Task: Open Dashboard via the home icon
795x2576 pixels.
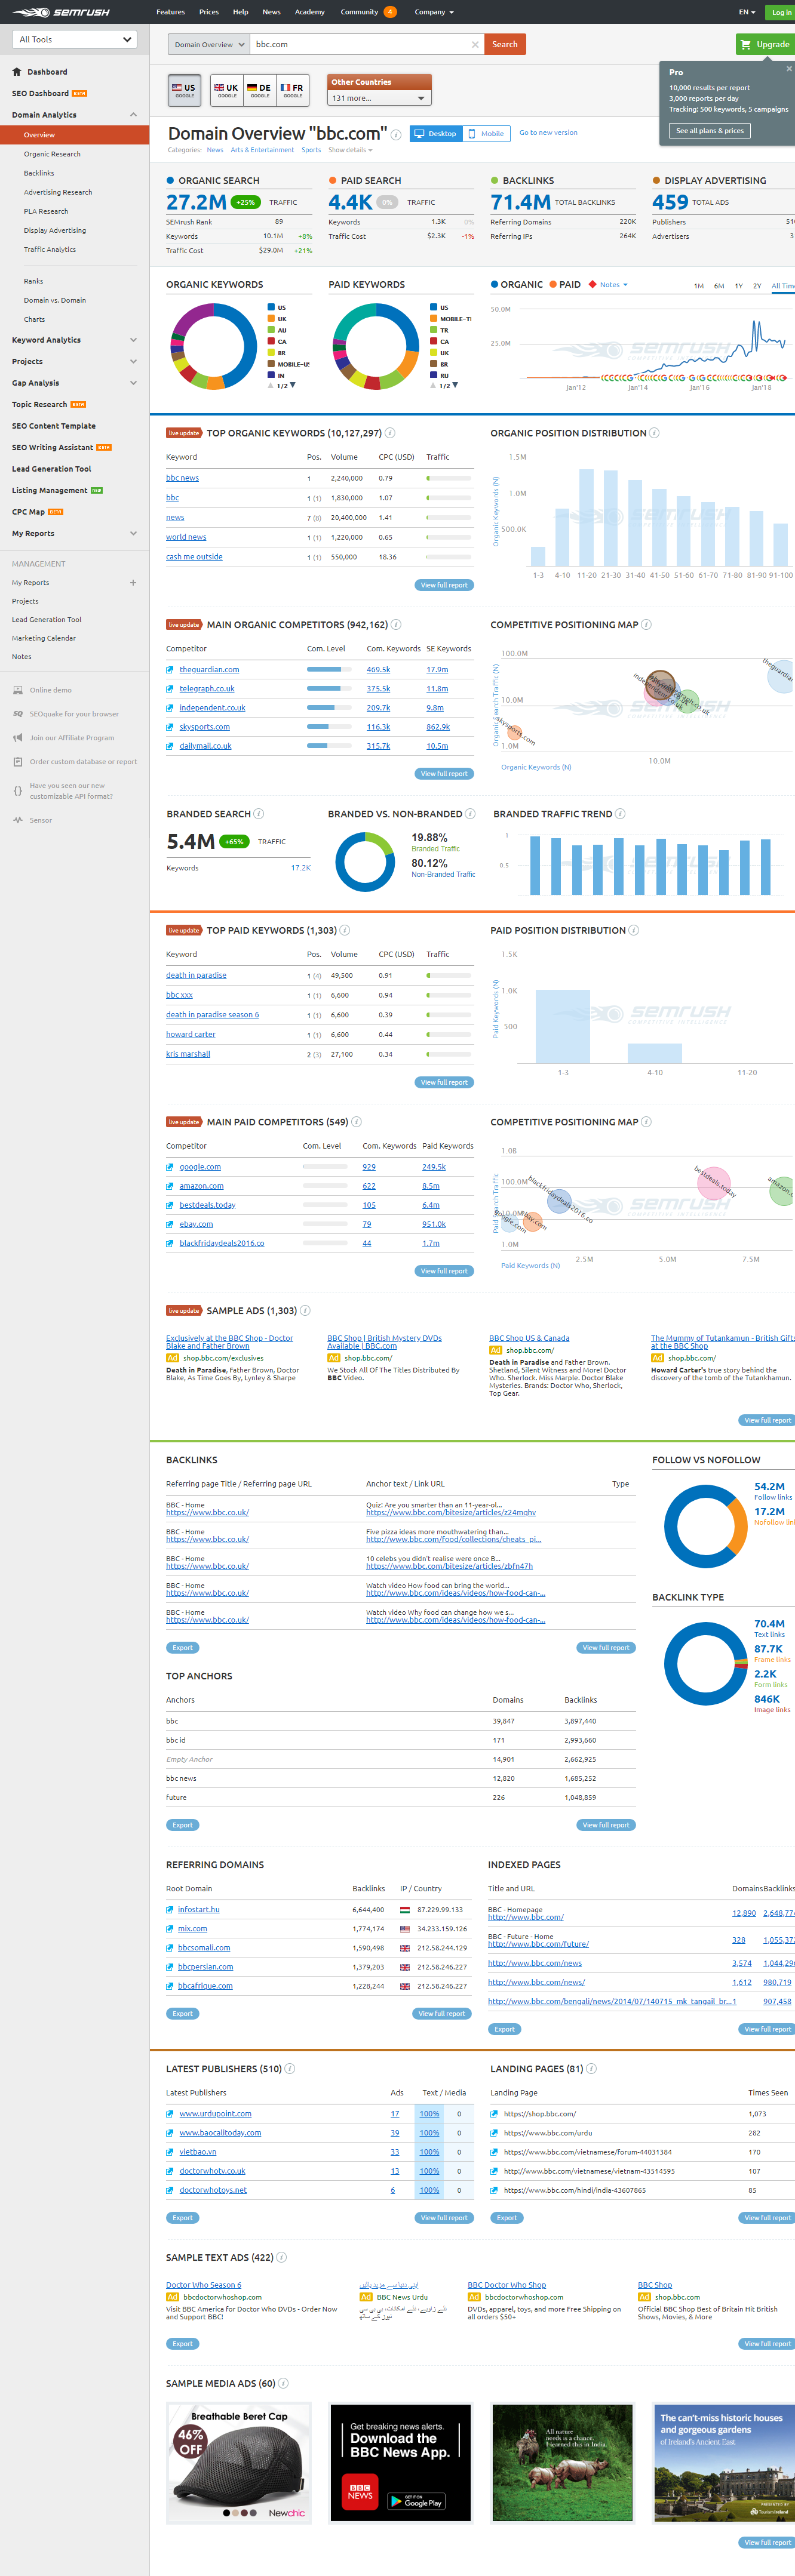Action: [17, 72]
